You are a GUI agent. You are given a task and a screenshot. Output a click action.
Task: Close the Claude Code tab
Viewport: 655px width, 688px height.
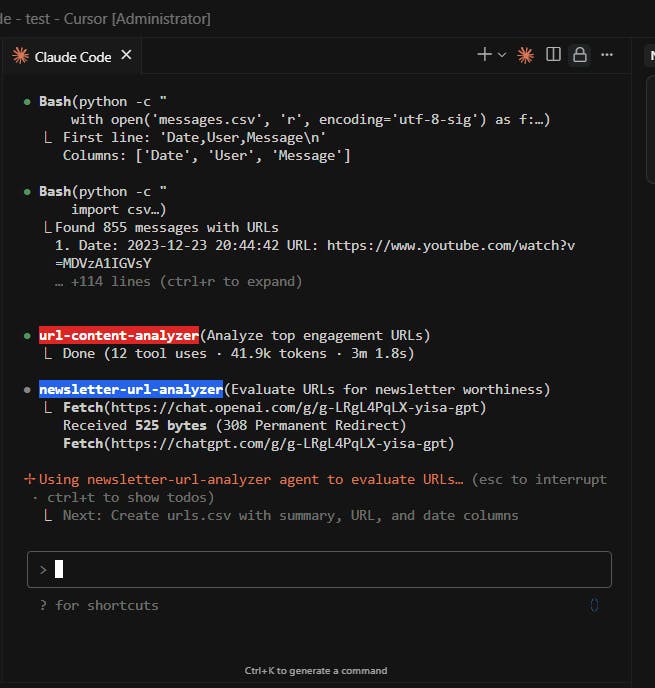click(126, 55)
